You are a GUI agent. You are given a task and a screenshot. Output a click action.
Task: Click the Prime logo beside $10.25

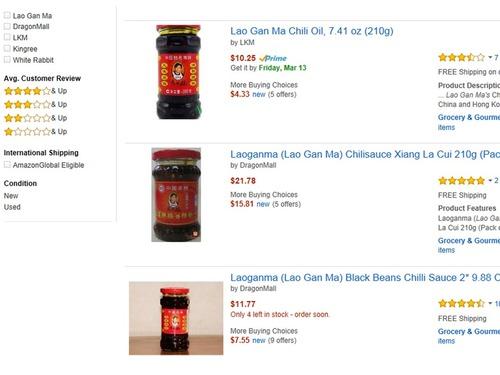click(273, 58)
